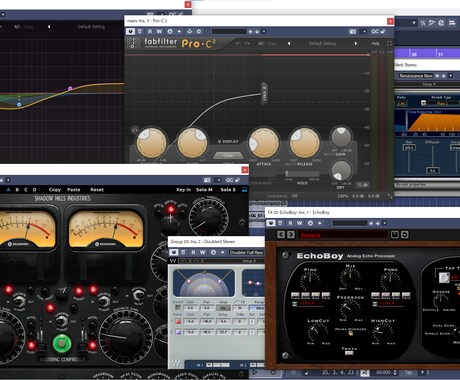Click the purple EQ band node in EQ window
This screenshot has height=380, width=460.
(x=70, y=88)
